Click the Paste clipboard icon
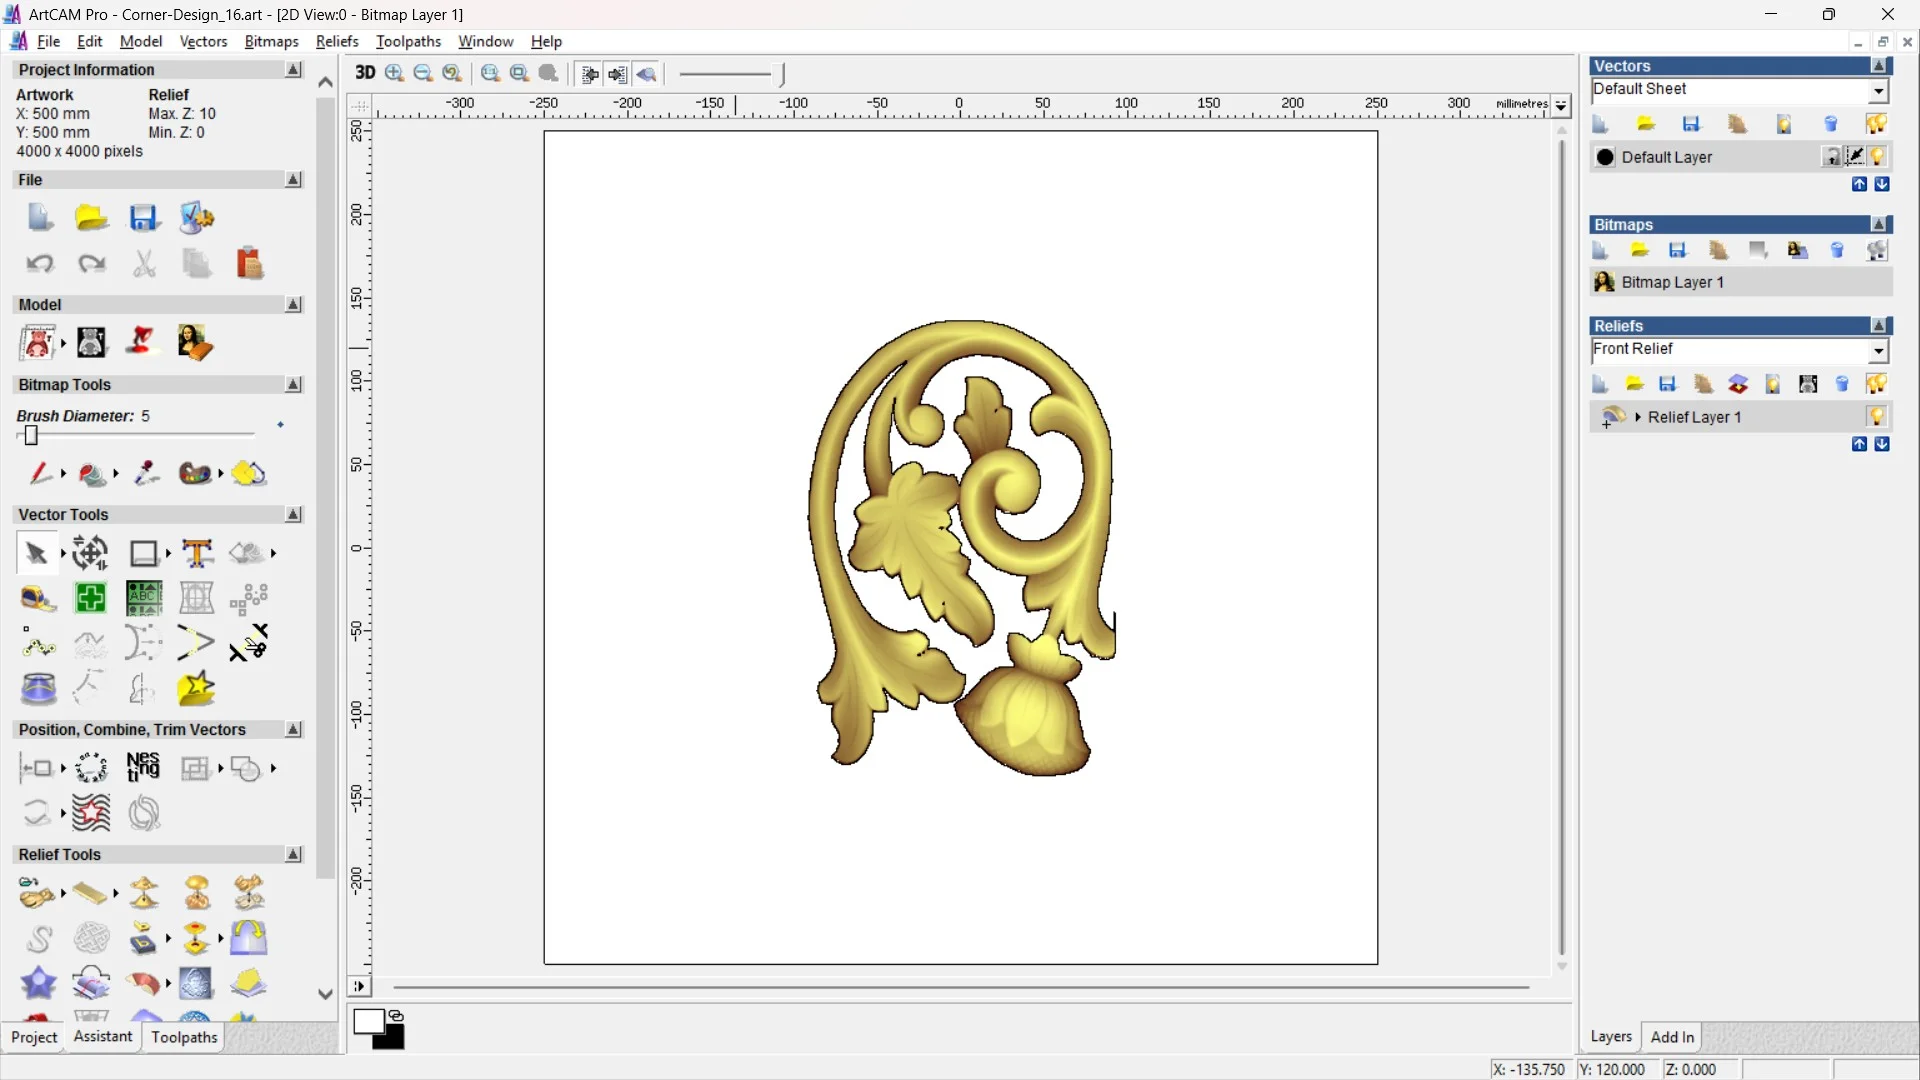 (x=249, y=264)
